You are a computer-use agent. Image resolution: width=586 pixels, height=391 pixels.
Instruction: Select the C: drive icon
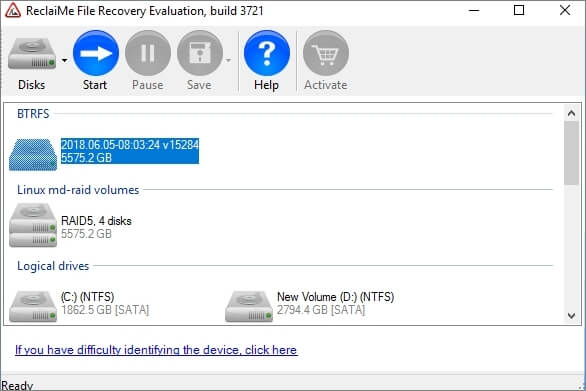click(x=33, y=307)
